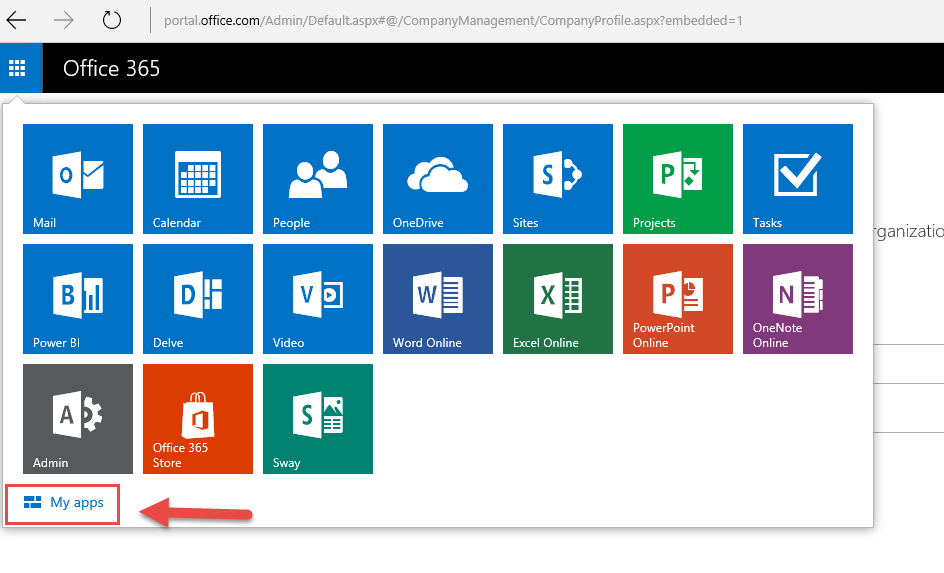Open the Projects app tile
The width and height of the screenshot is (944, 573).
point(678,179)
